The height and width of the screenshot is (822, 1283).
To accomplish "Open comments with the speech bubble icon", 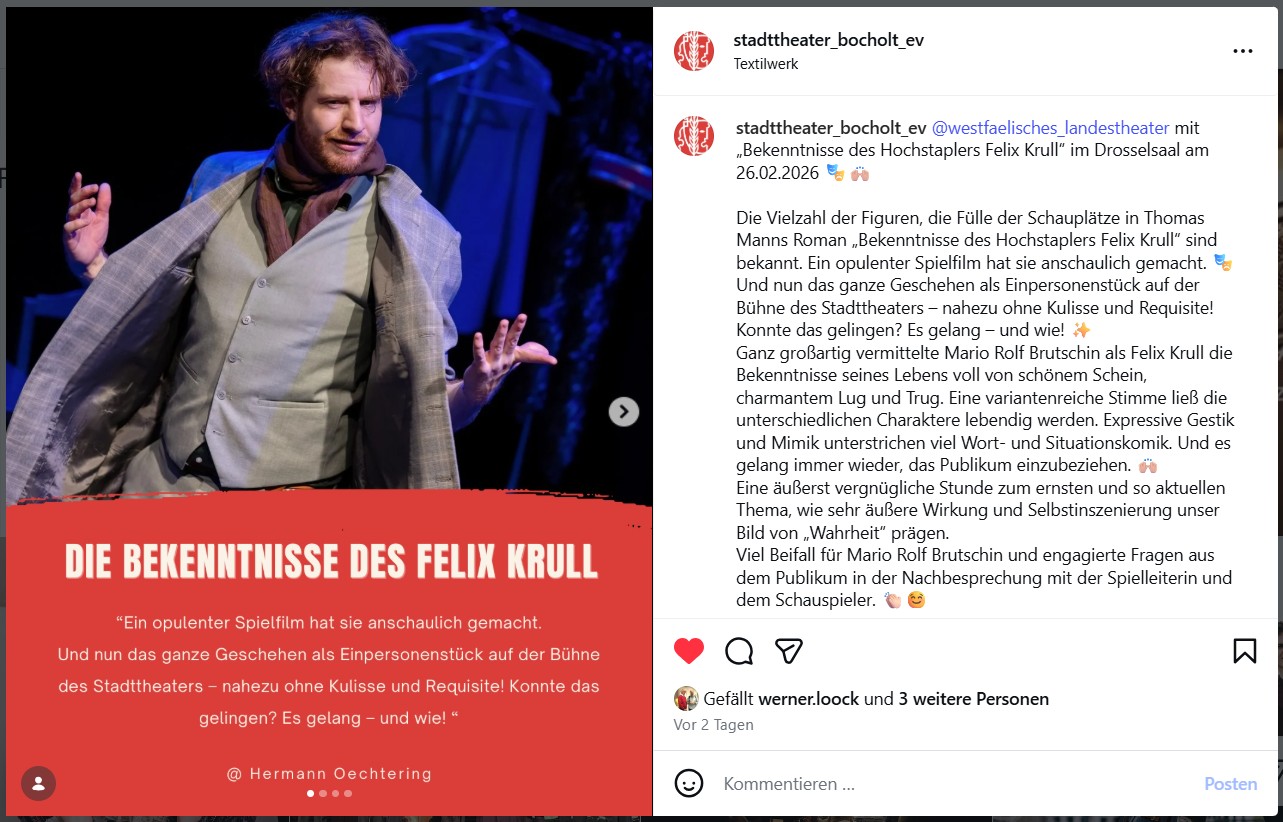I will [x=739, y=651].
